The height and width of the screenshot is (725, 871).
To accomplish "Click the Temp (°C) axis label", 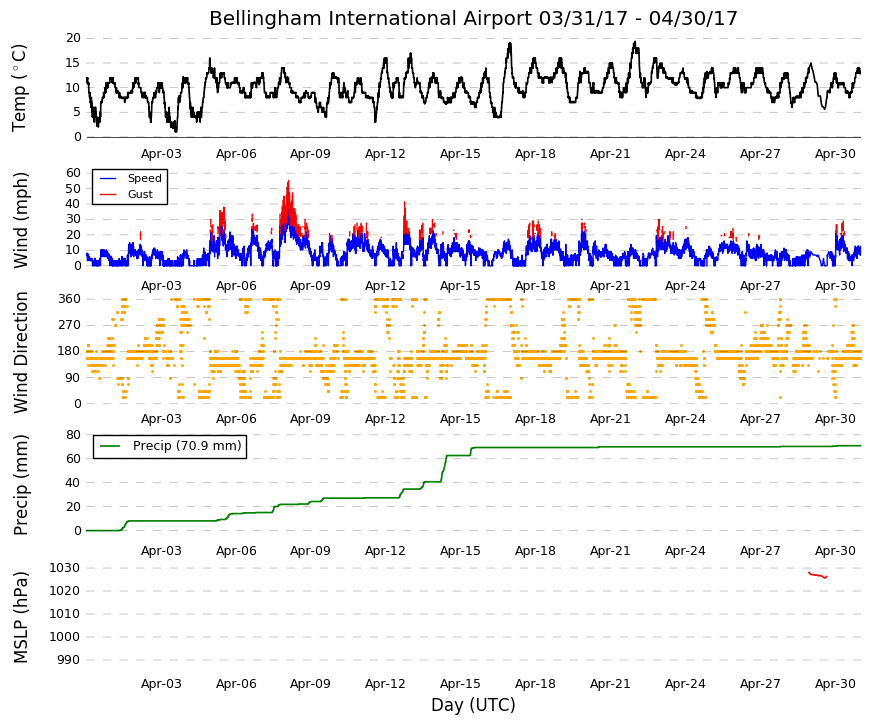I will click(19, 88).
